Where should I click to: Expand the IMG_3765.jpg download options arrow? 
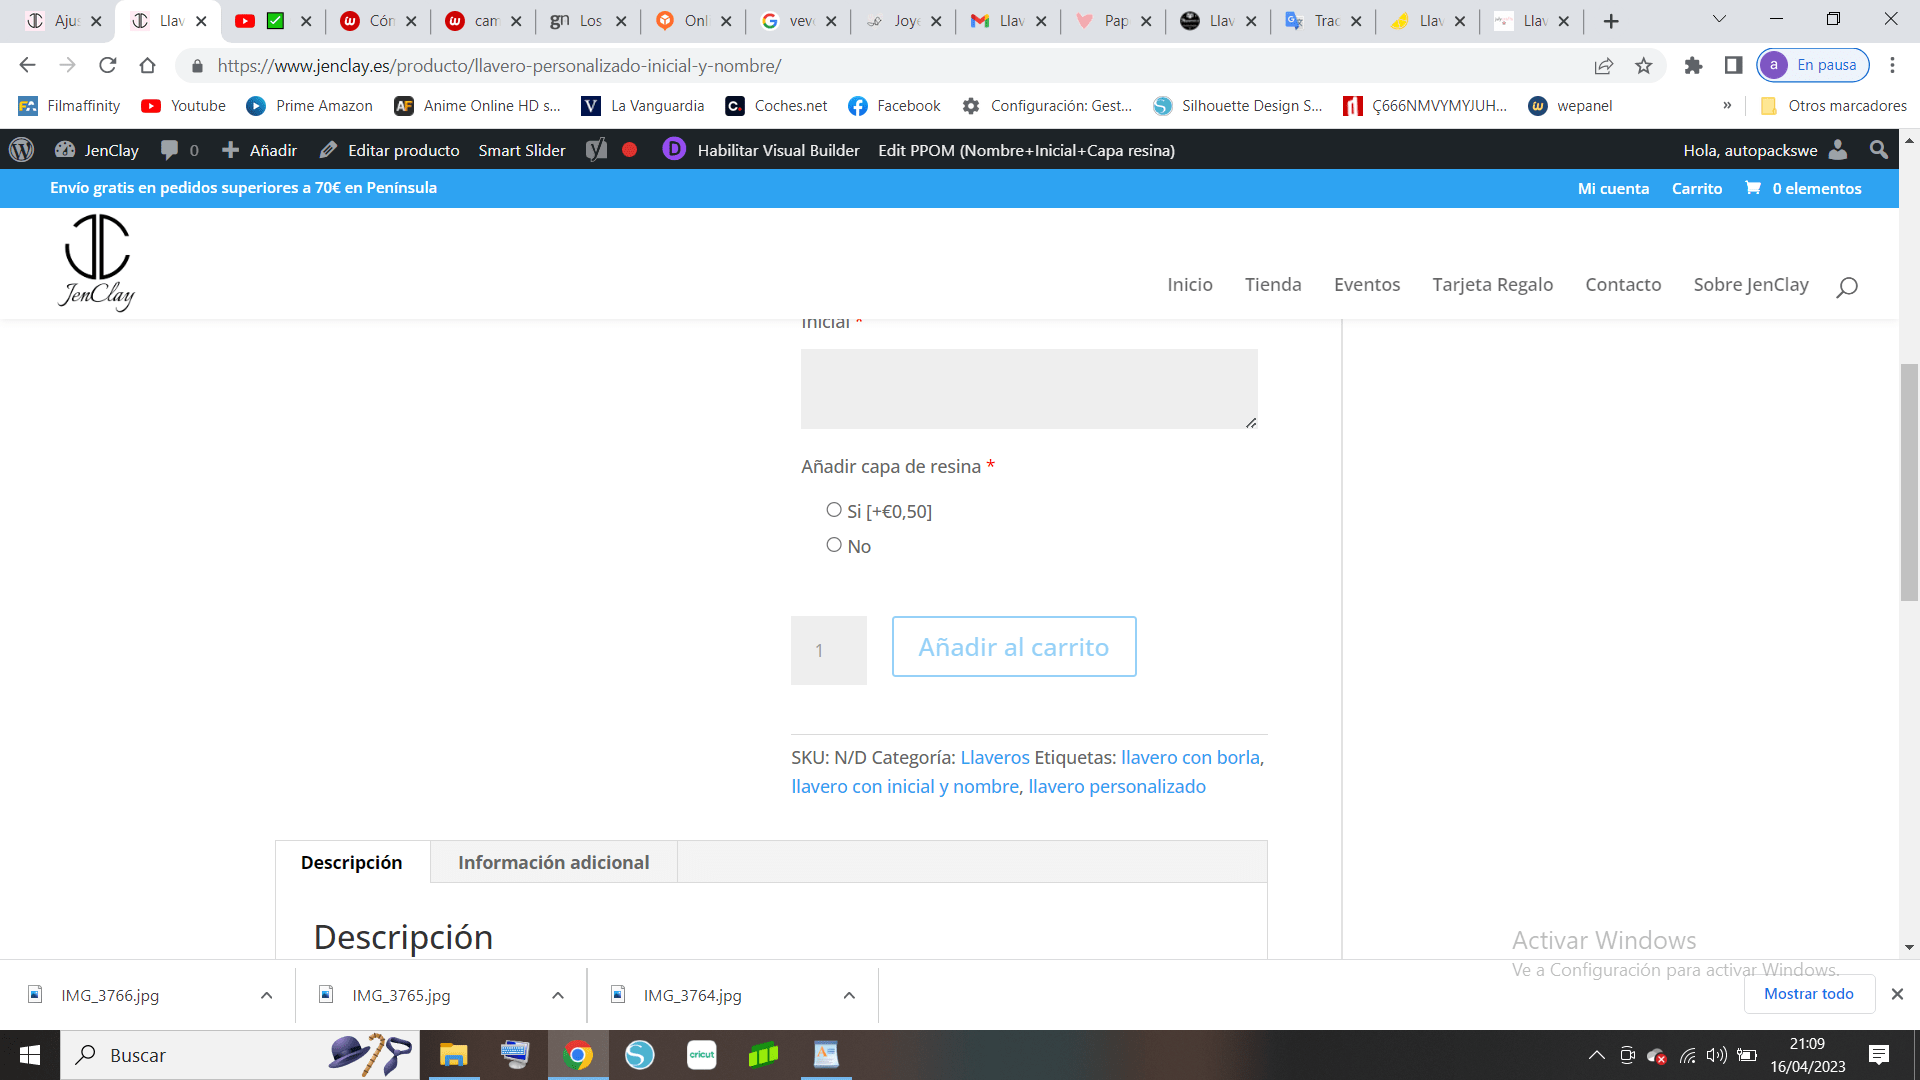(x=558, y=996)
